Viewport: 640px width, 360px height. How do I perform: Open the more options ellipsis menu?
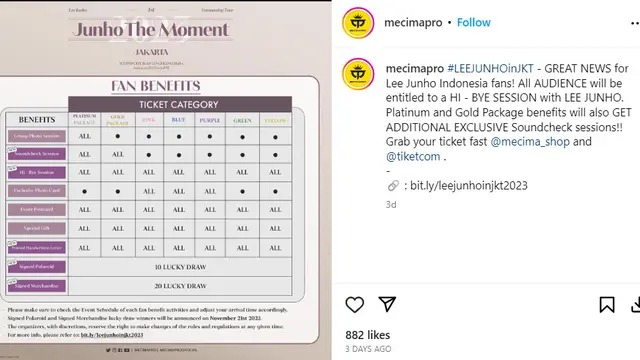click(x=635, y=23)
